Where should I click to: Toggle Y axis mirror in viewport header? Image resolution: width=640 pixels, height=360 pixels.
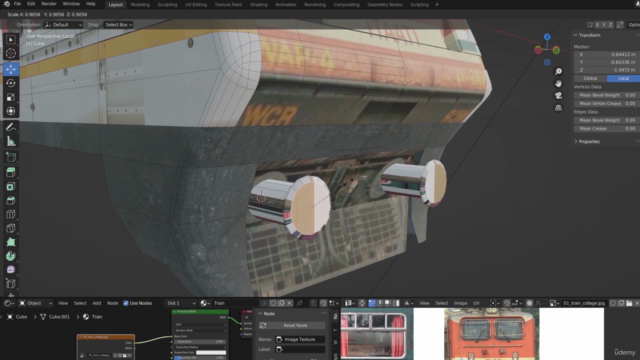pyautogui.click(x=604, y=24)
